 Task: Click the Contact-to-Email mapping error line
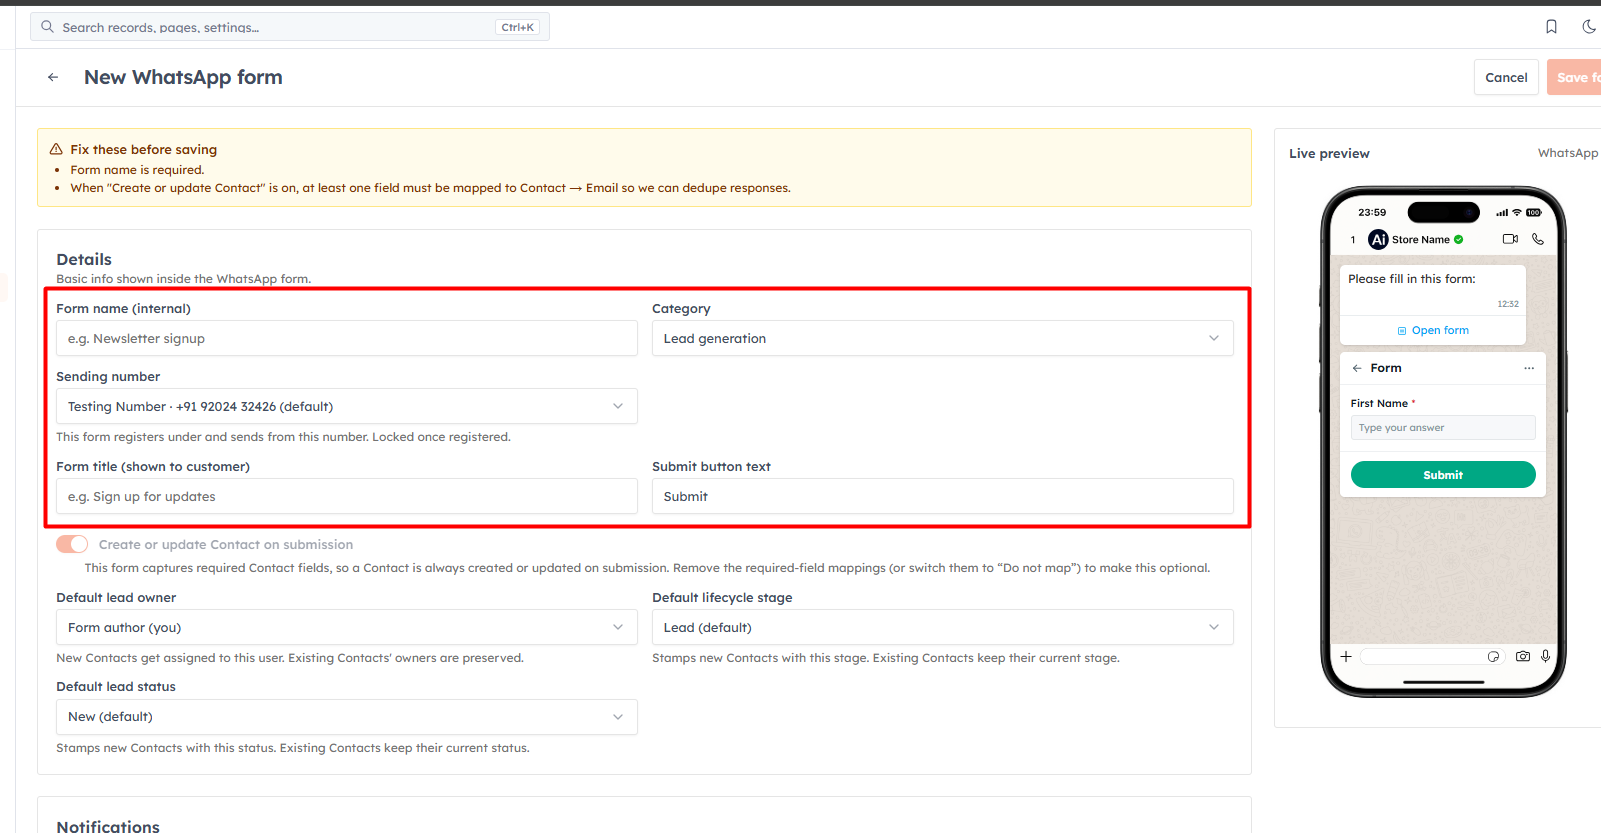[x=430, y=188]
